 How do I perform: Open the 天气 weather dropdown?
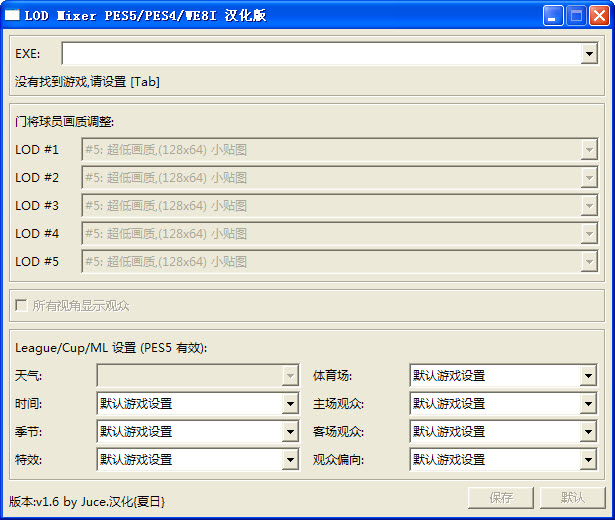pyautogui.click(x=290, y=376)
